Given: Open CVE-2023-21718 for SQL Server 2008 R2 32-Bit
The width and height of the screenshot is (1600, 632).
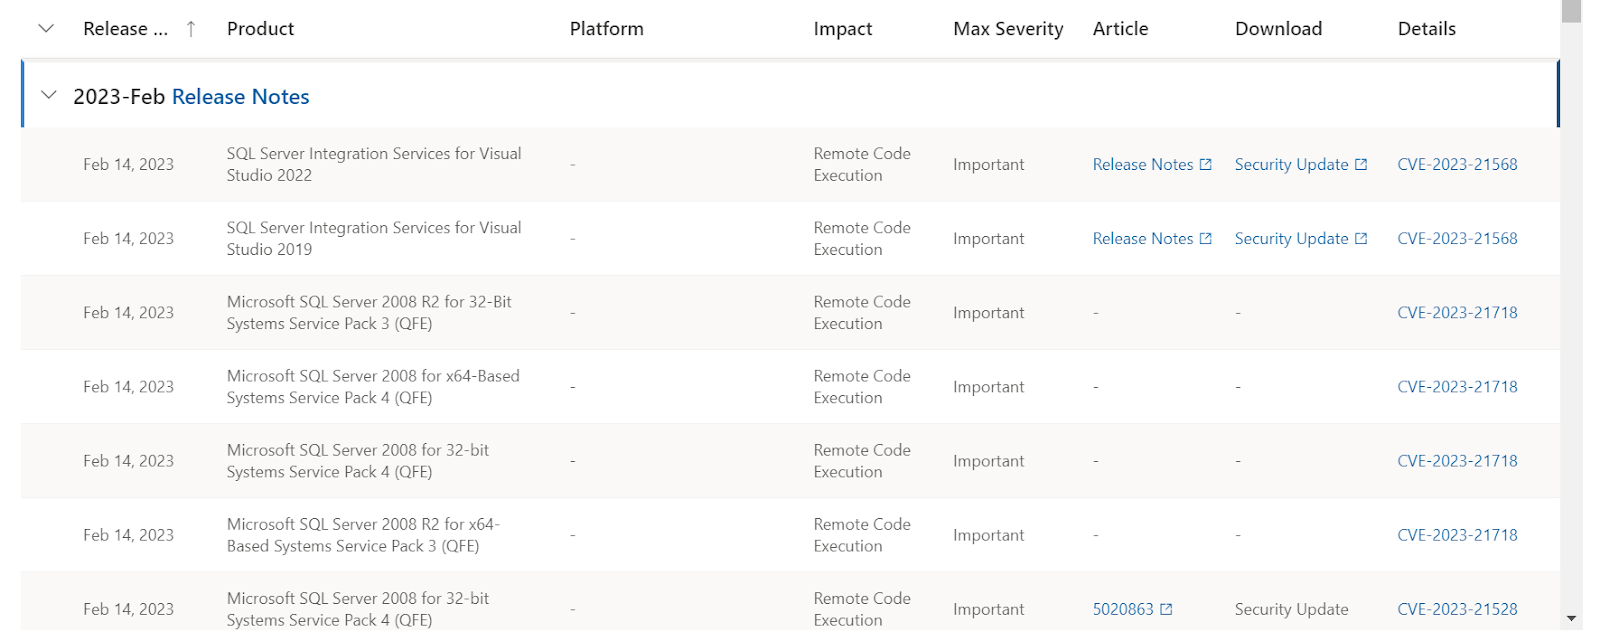Looking at the screenshot, I should tap(1457, 312).
